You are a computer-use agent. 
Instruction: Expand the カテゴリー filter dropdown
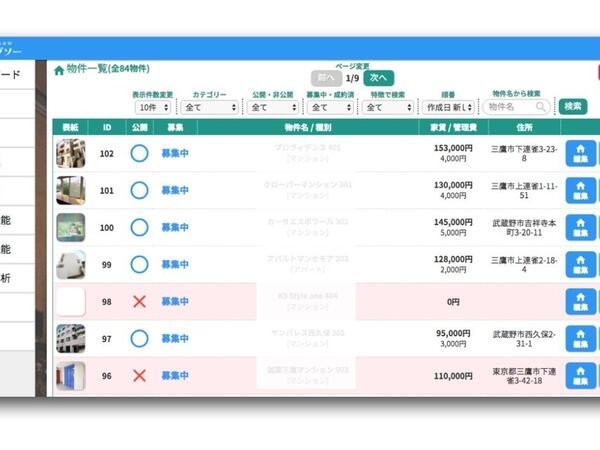click(210, 106)
